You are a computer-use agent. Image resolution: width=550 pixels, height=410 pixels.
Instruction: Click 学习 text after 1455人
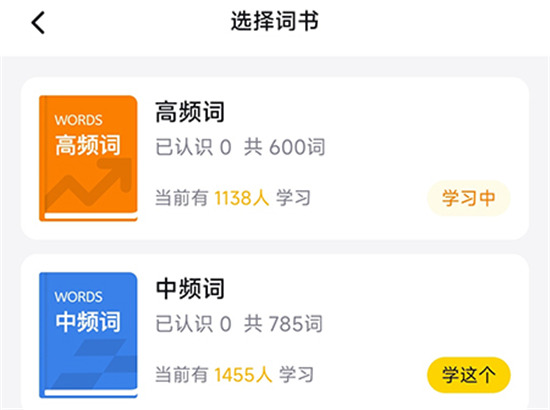pos(296,375)
